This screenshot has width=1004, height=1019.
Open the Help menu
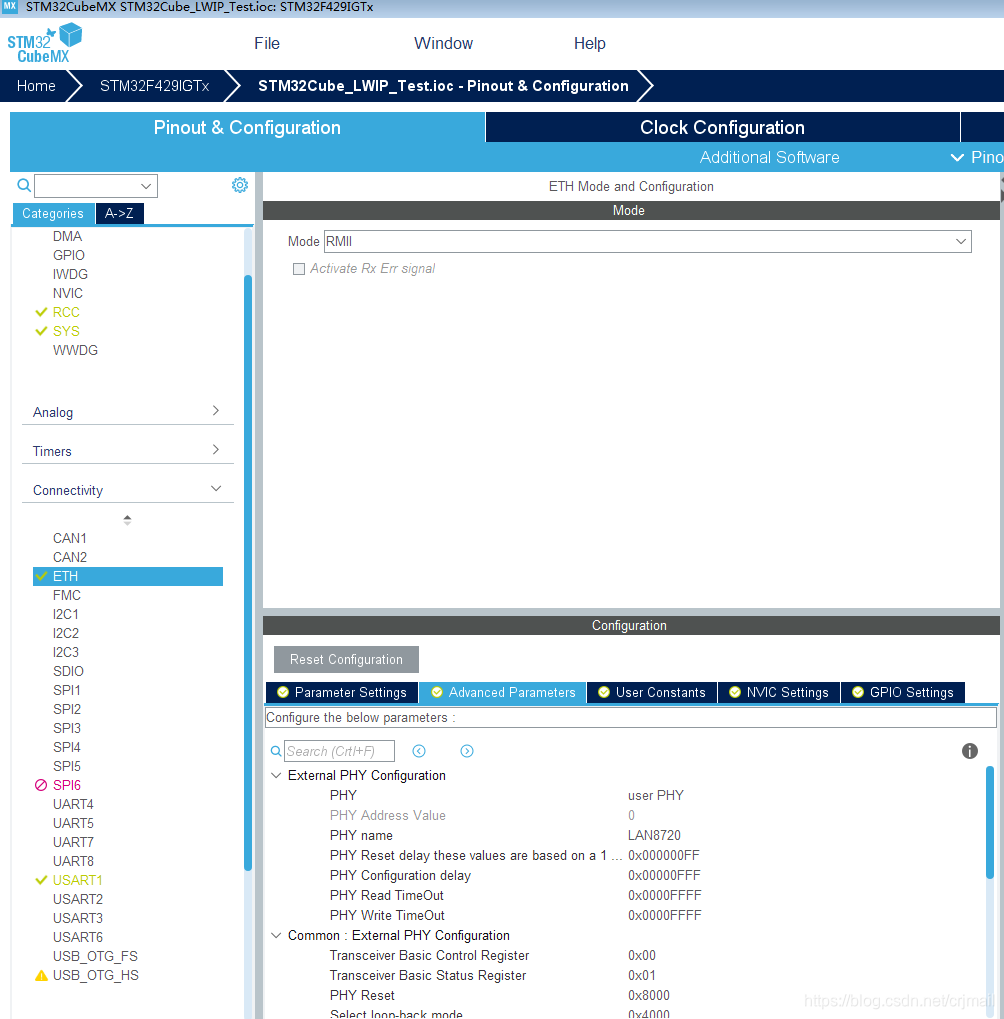click(589, 44)
